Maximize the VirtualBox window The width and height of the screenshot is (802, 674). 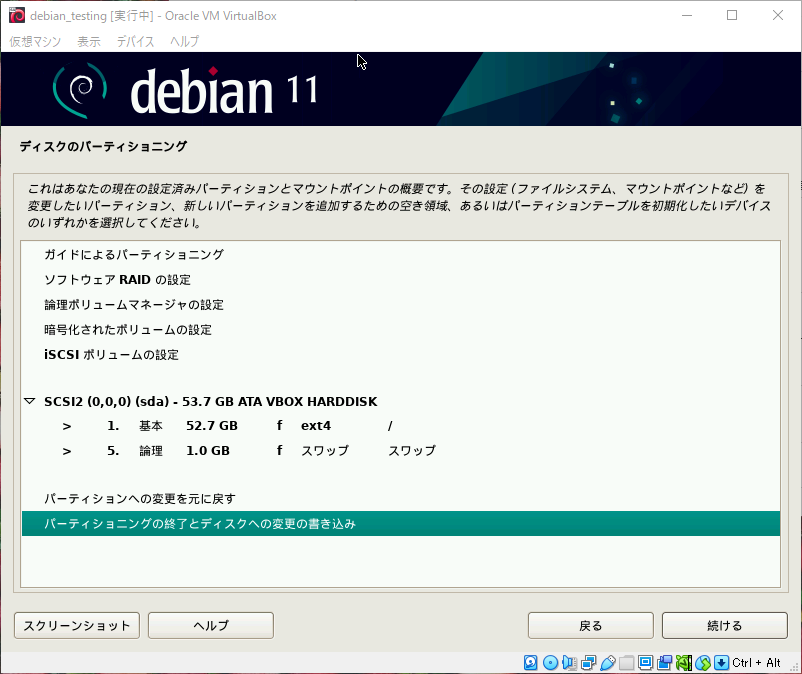click(732, 15)
